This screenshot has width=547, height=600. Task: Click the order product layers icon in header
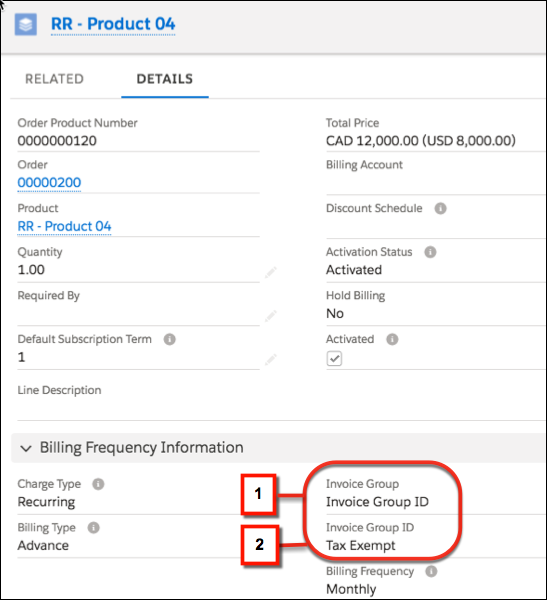coord(26,24)
